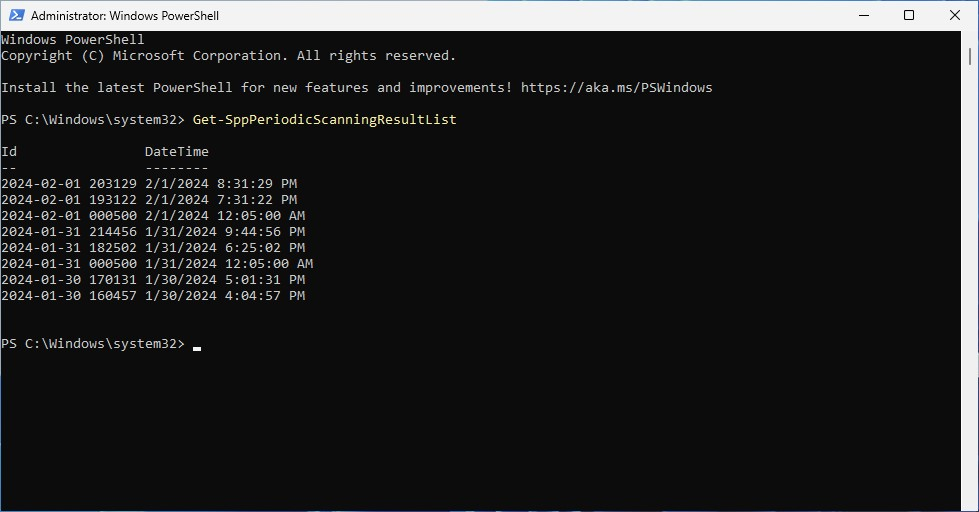Click the PowerShell icon in the title bar
The height and width of the screenshot is (512, 979).
coord(16,15)
